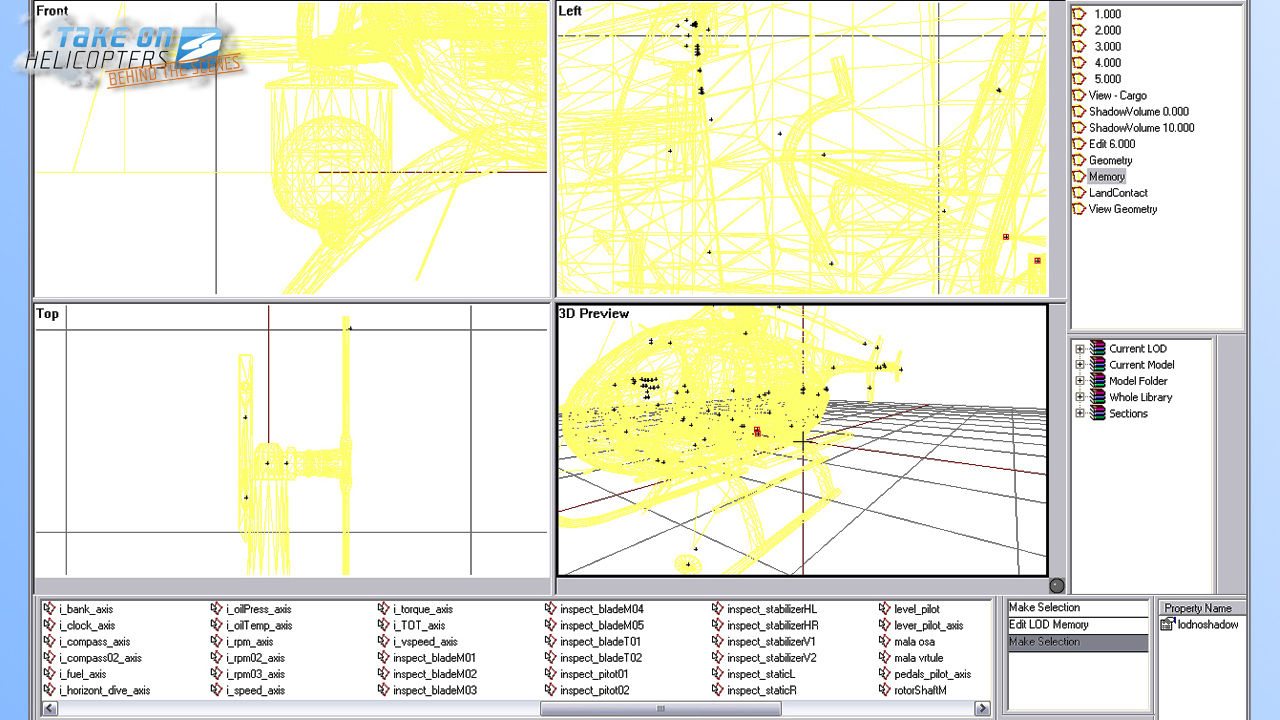
Task: Select the Sections tree label
Action: (x=1128, y=413)
